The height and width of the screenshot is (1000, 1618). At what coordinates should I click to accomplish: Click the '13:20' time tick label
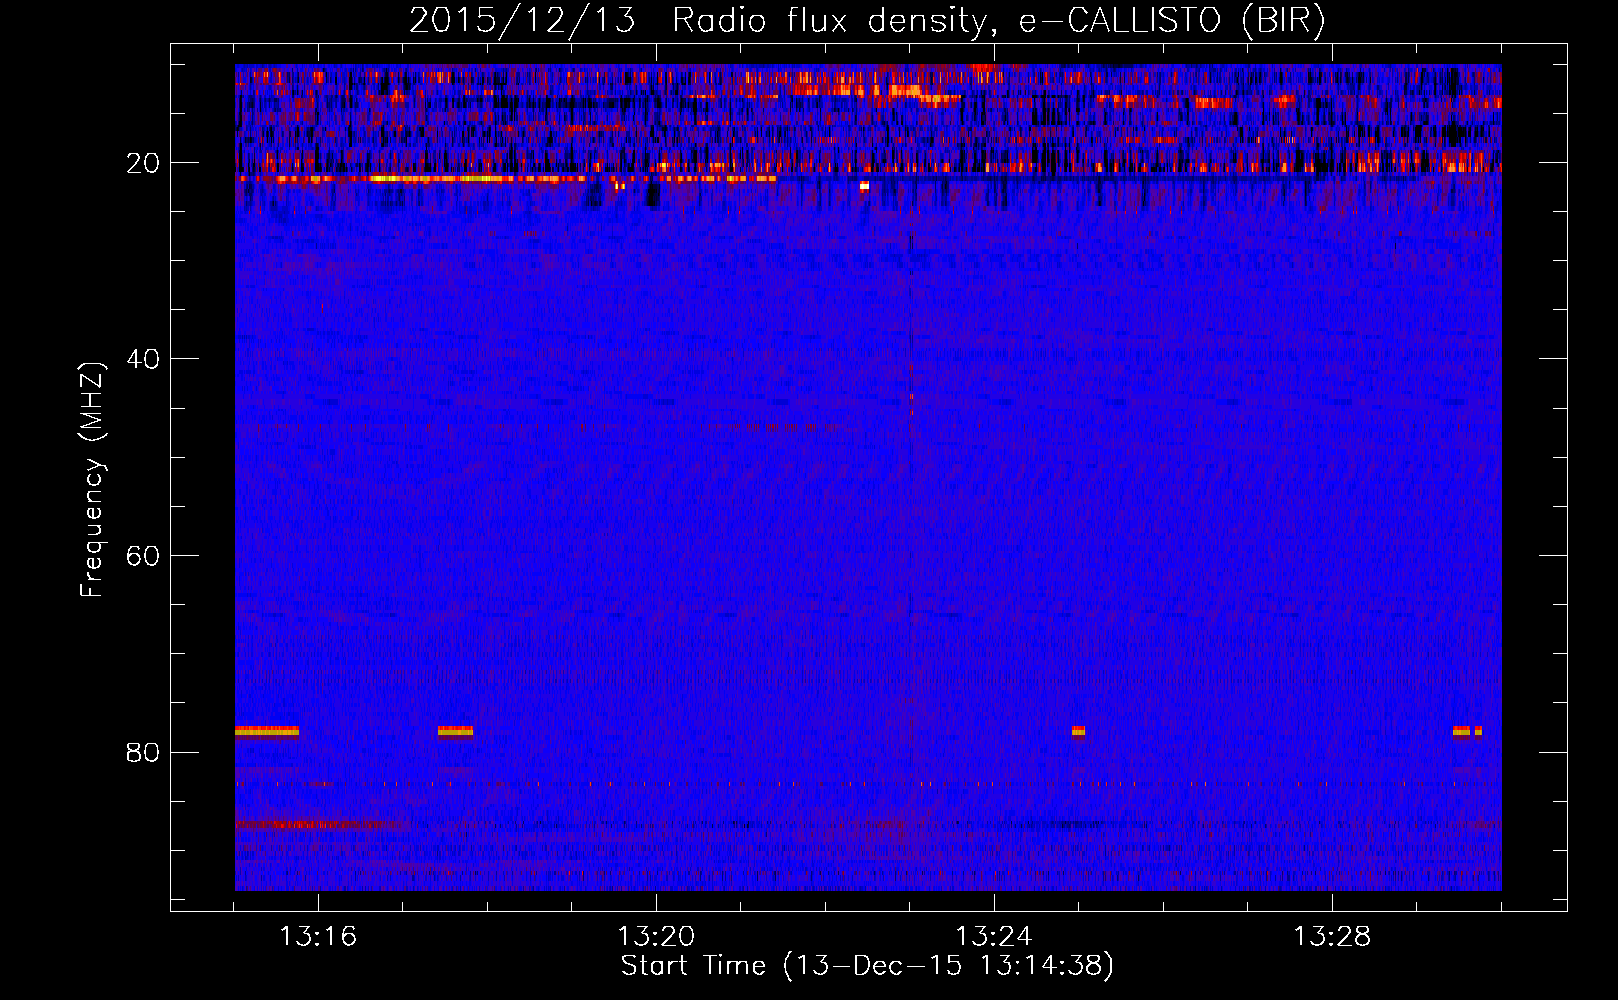click(x=656, y=937)
